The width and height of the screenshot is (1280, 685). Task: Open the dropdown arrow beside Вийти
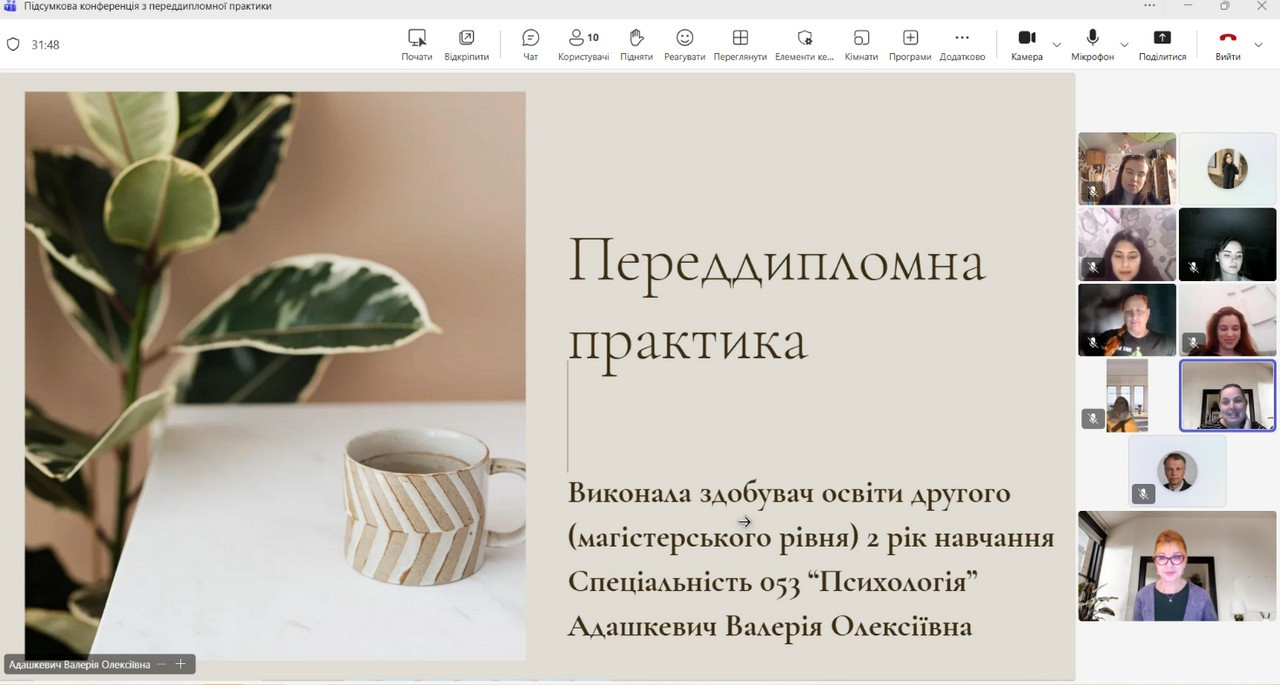pos(1258,45)
